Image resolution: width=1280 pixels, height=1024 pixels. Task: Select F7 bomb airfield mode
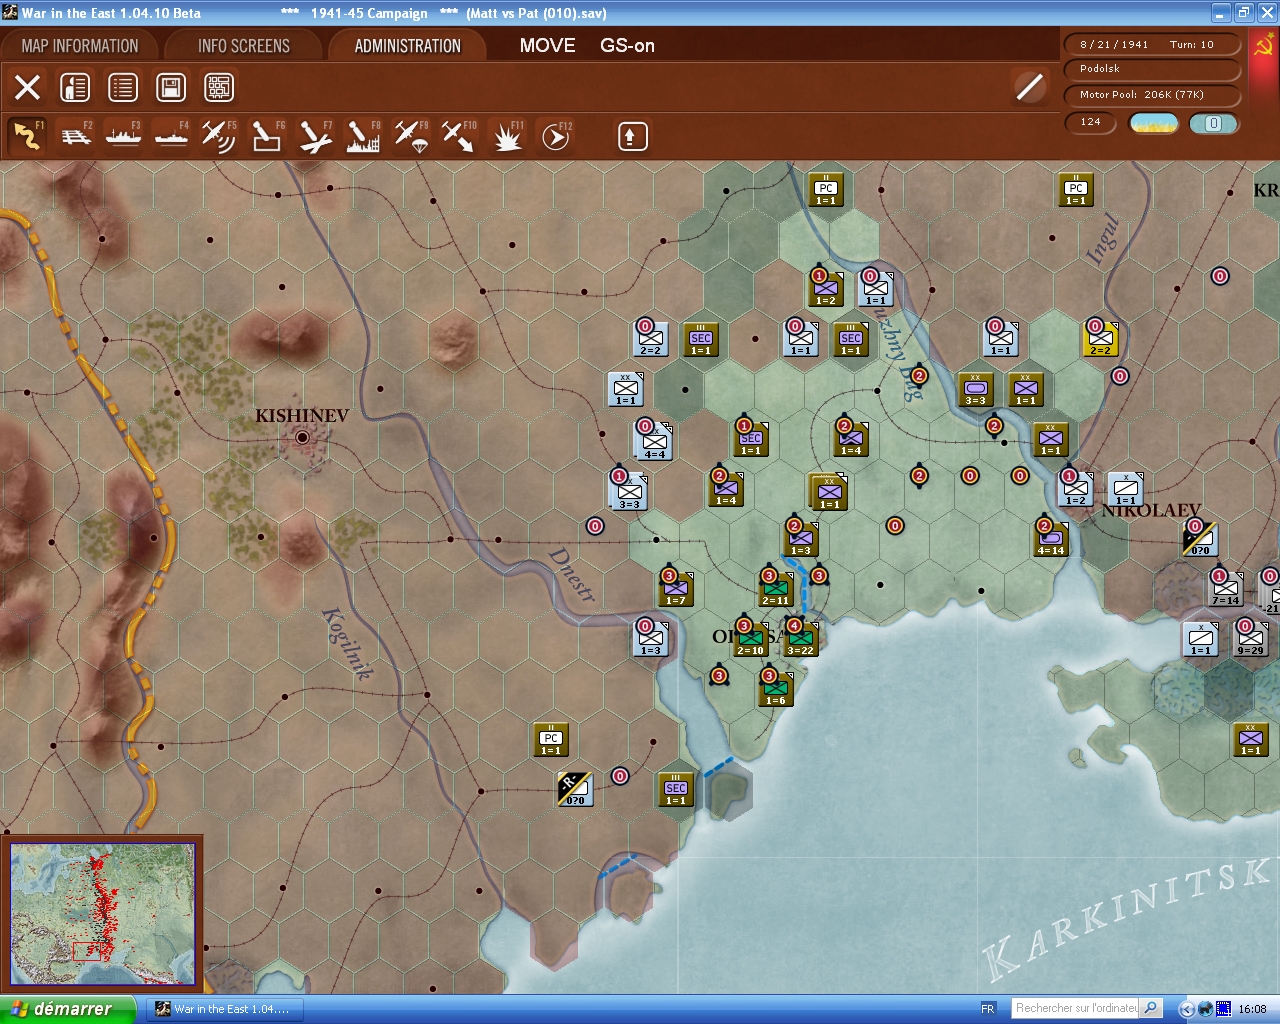coord(315,136)
